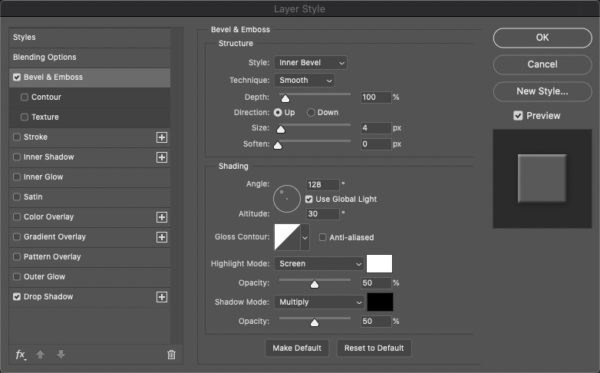Toggle the Use Global Light checkbox

point(309,199)
